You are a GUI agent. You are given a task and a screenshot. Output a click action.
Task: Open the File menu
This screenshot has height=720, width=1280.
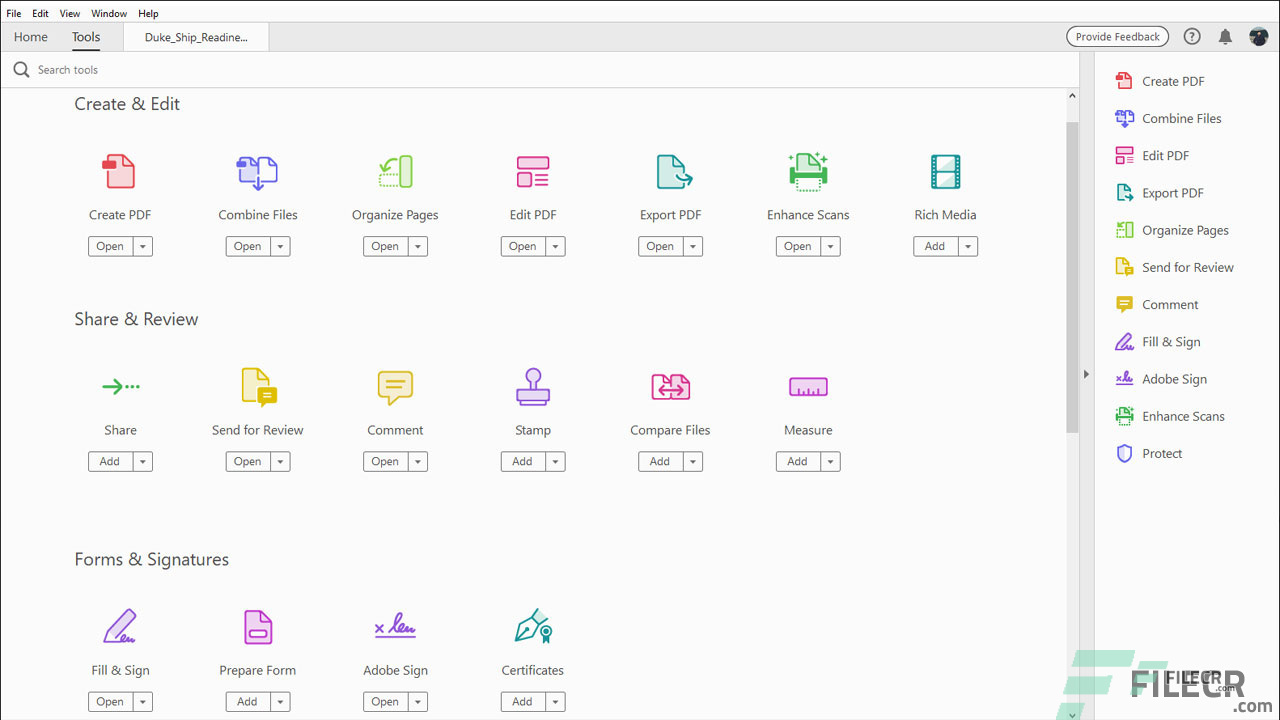(x=14, y=14)
